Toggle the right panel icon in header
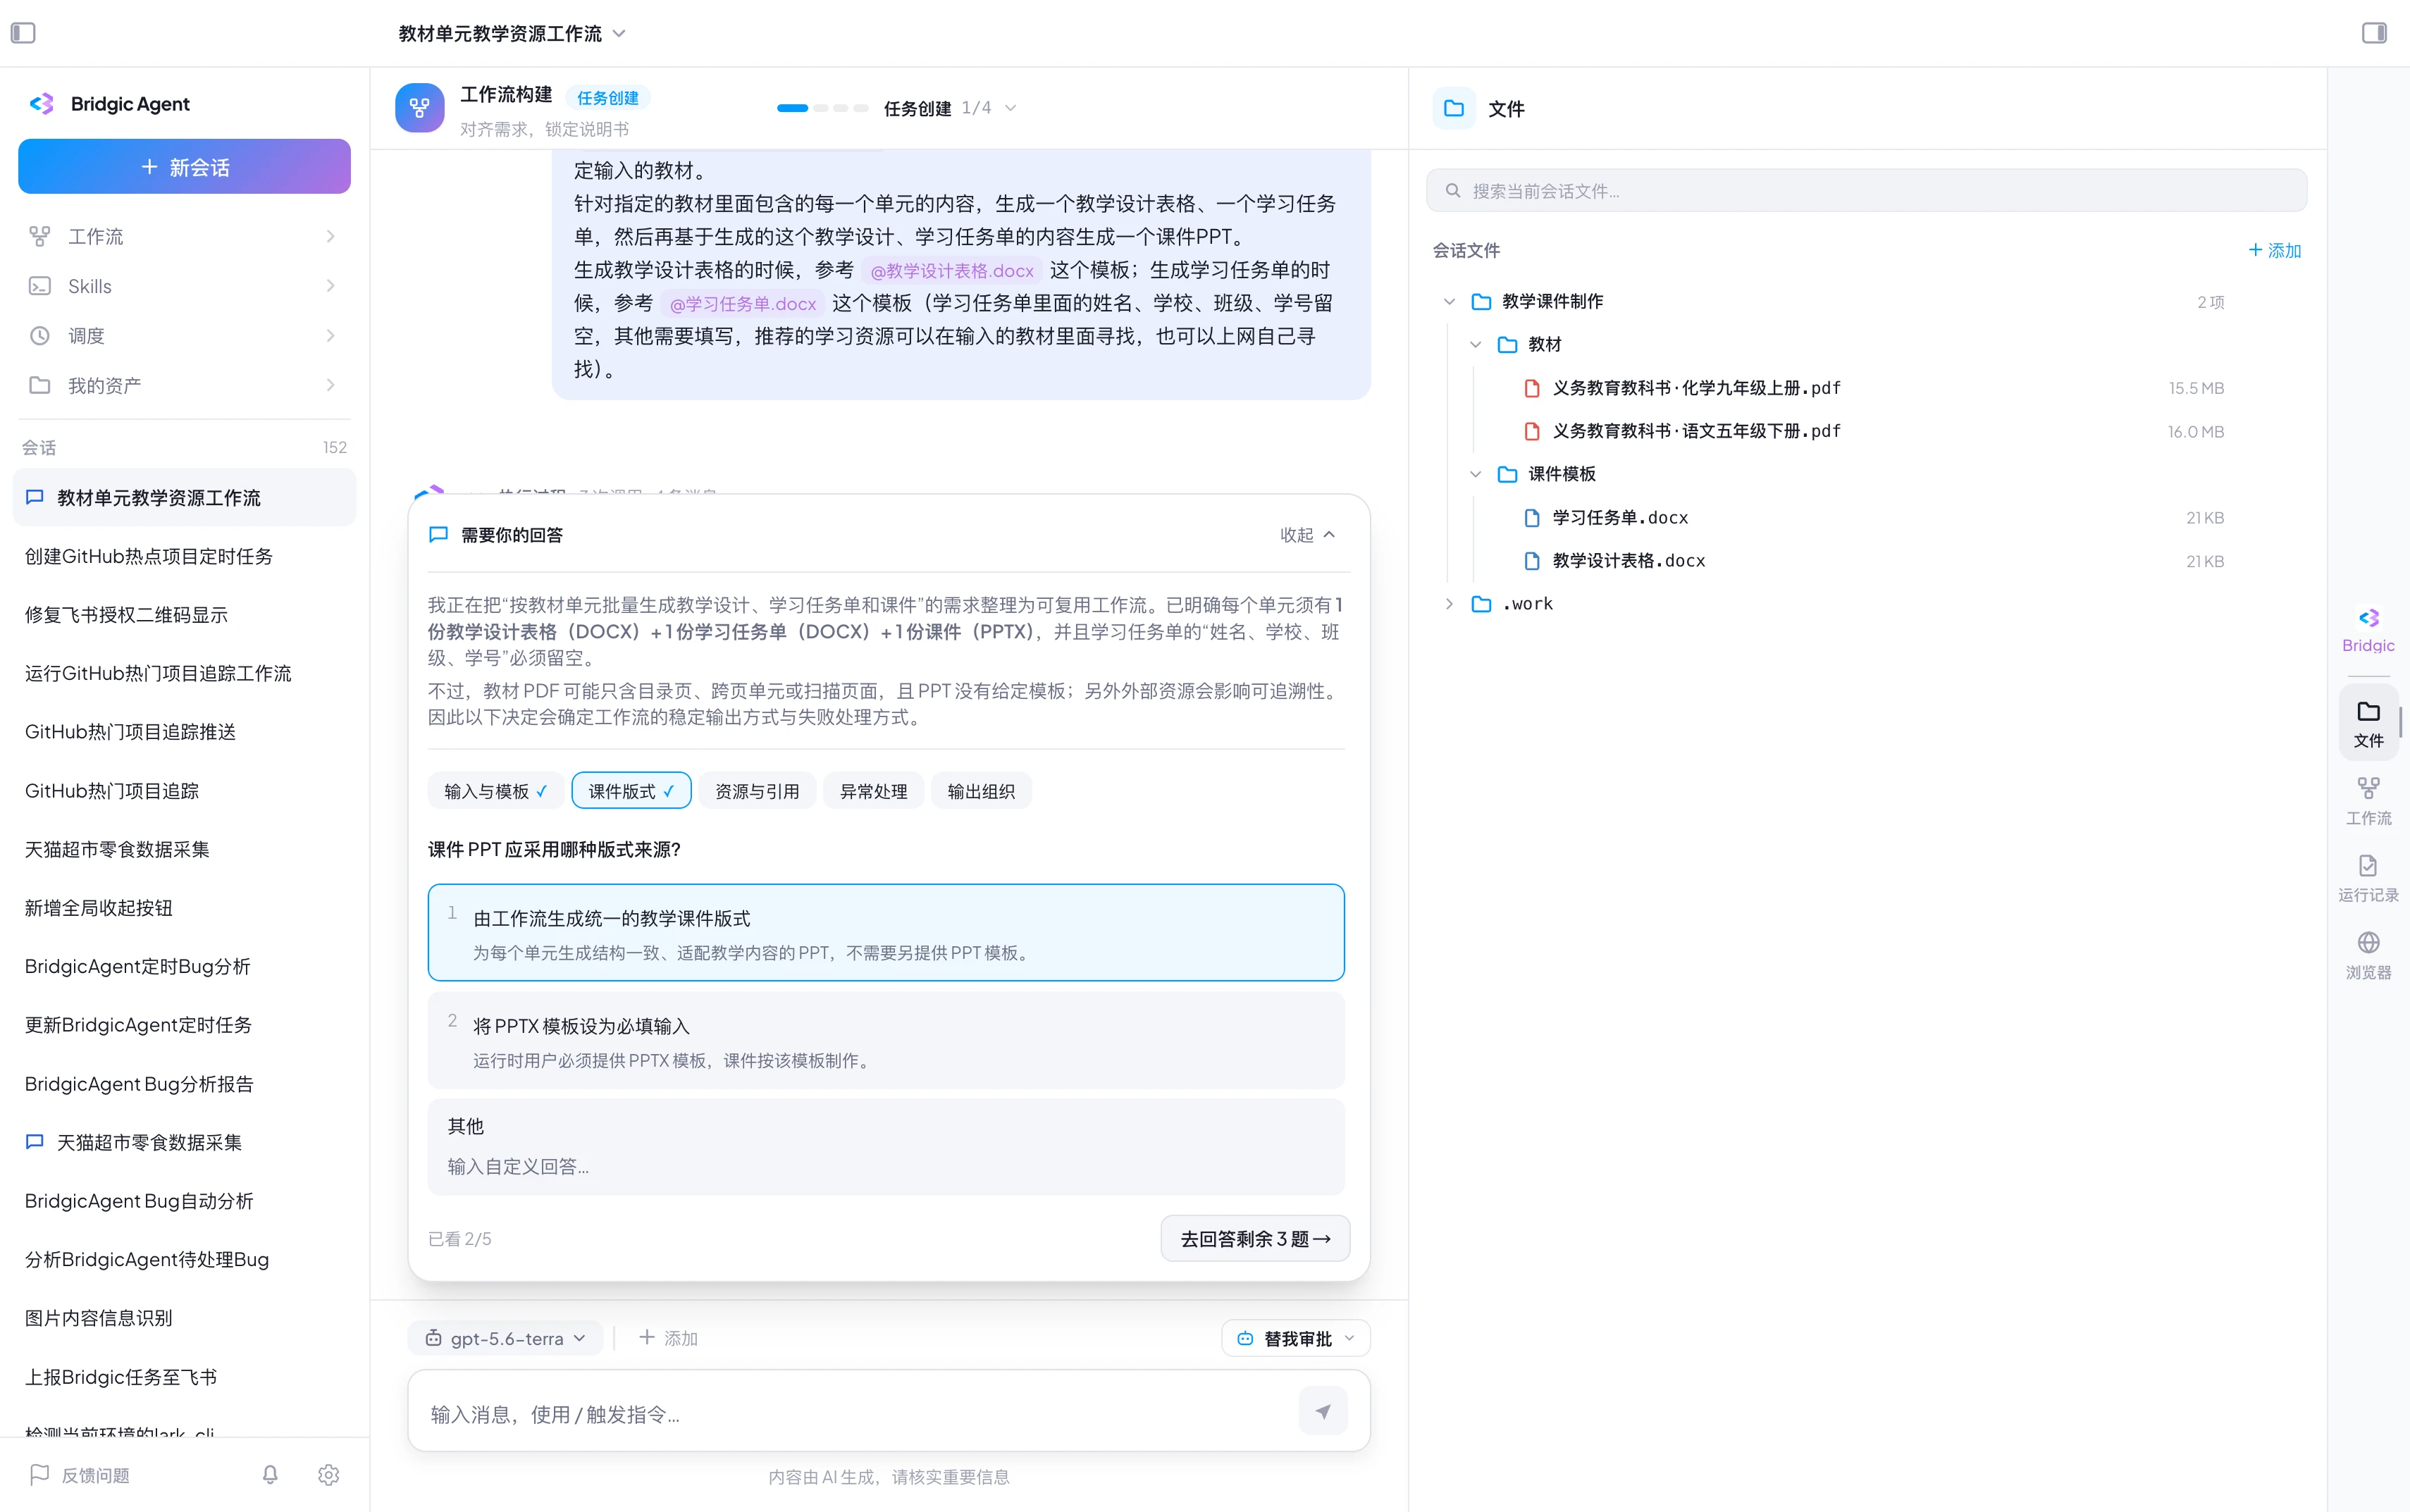Screen dimensions: 2410x1512 (2374, 33)
